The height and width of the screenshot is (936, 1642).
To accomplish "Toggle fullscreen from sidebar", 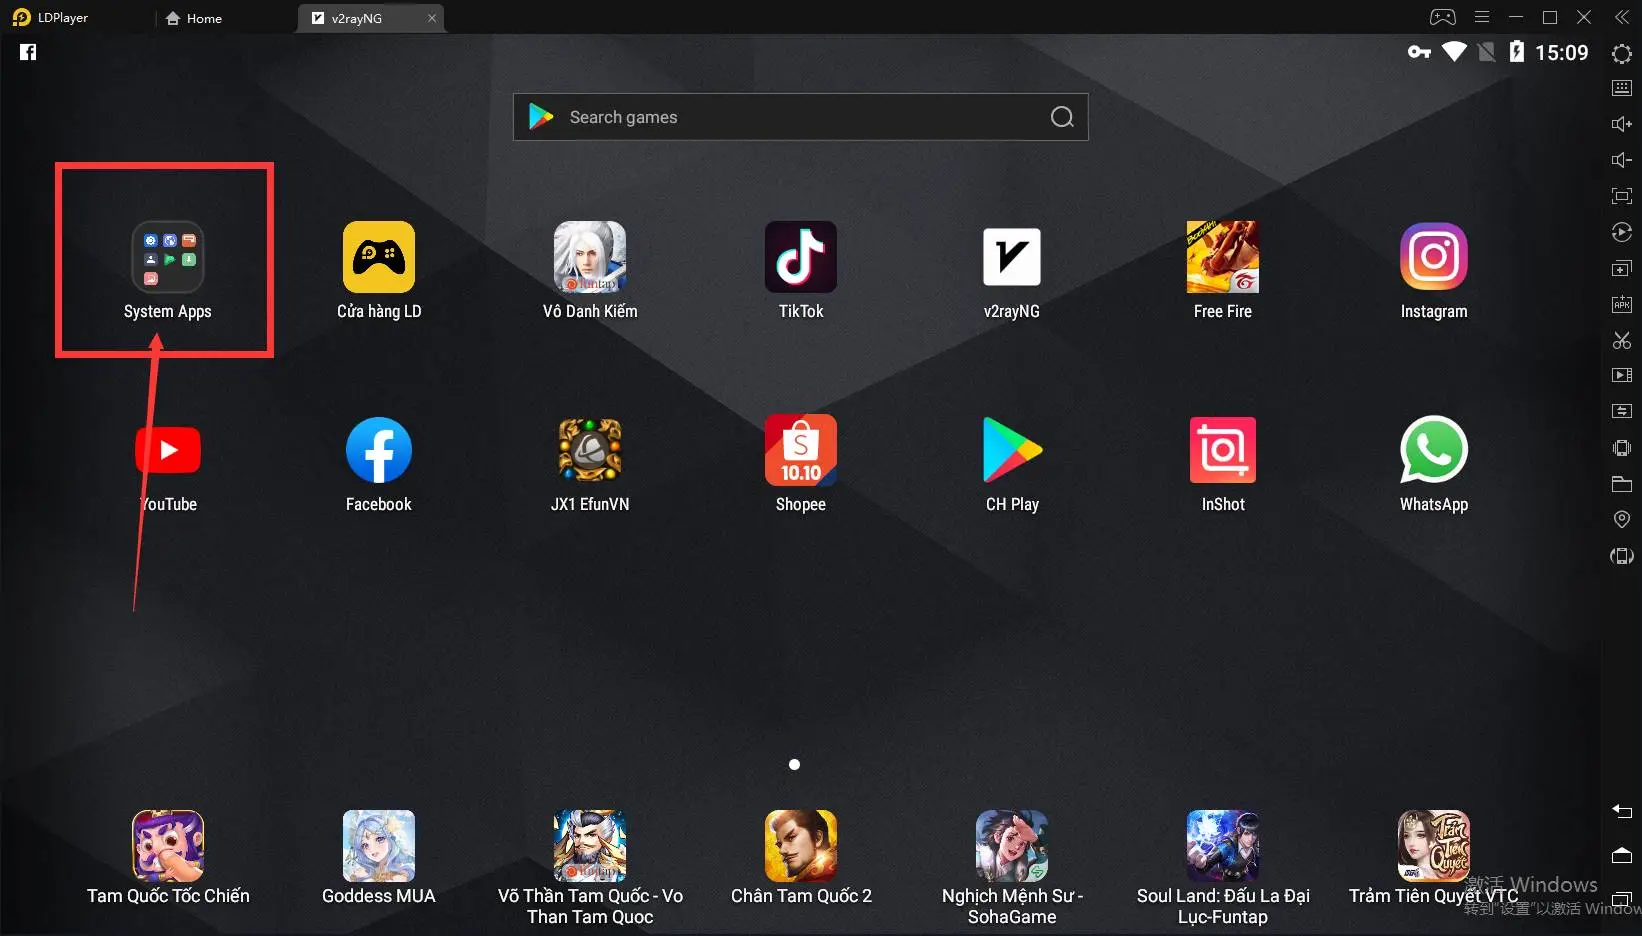I will (x=1622, y=196).
